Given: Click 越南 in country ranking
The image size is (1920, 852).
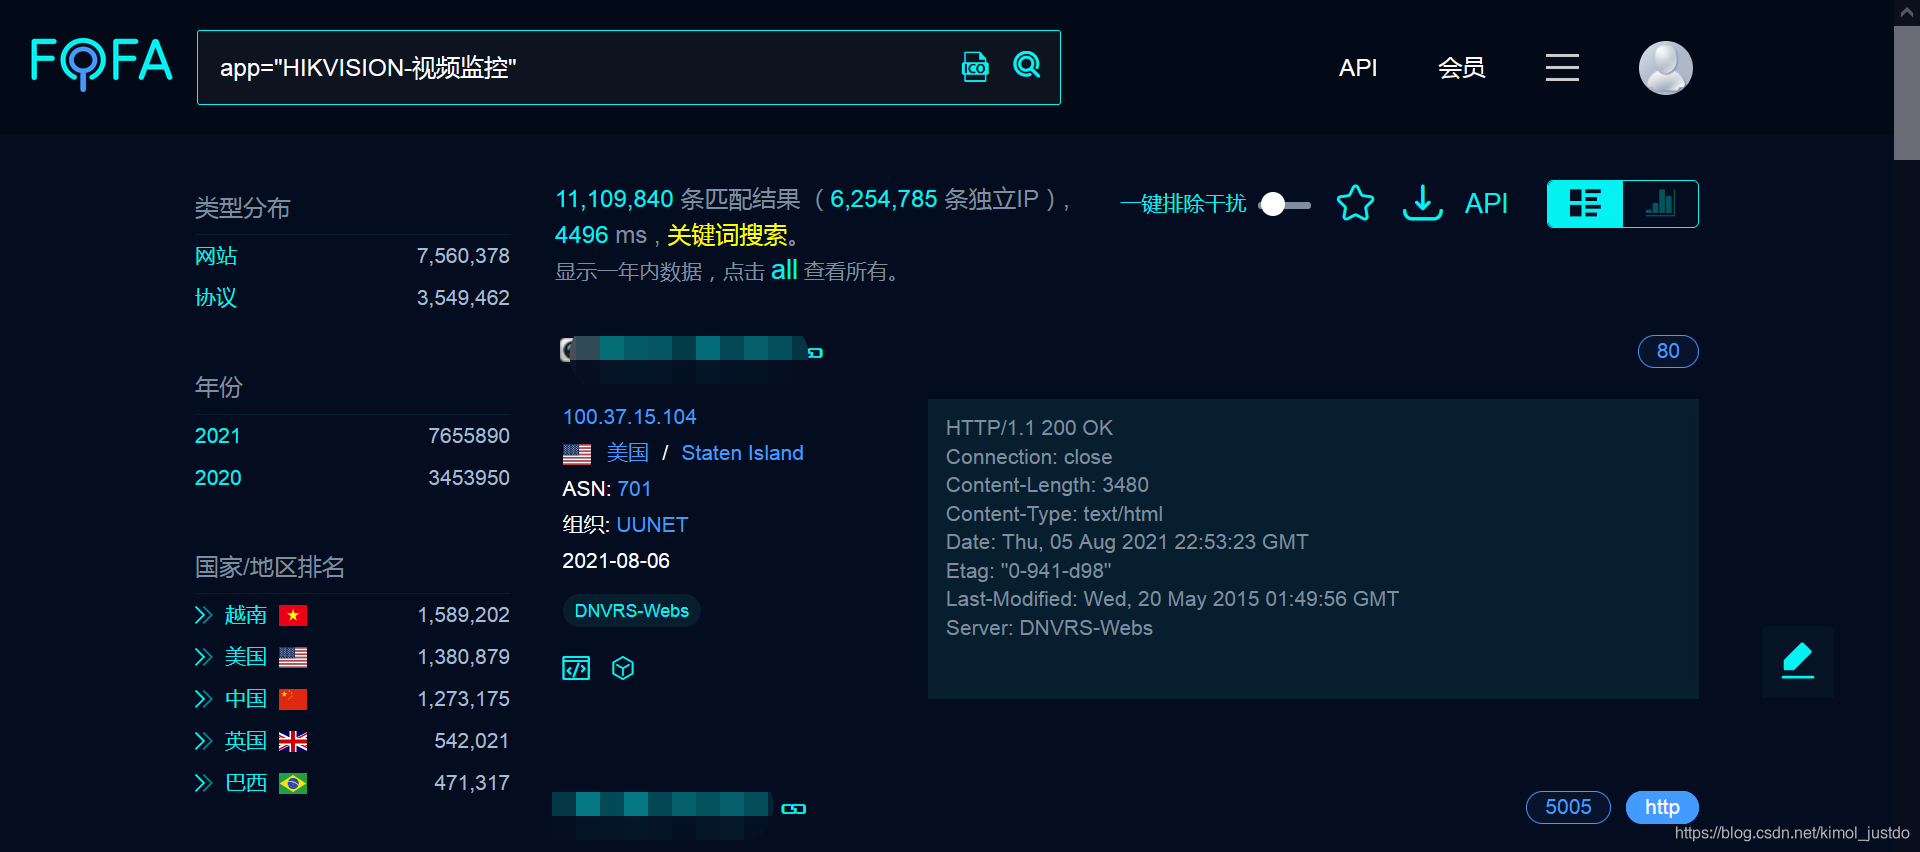Looking at the screenshot, I should [x=246, y=615].
